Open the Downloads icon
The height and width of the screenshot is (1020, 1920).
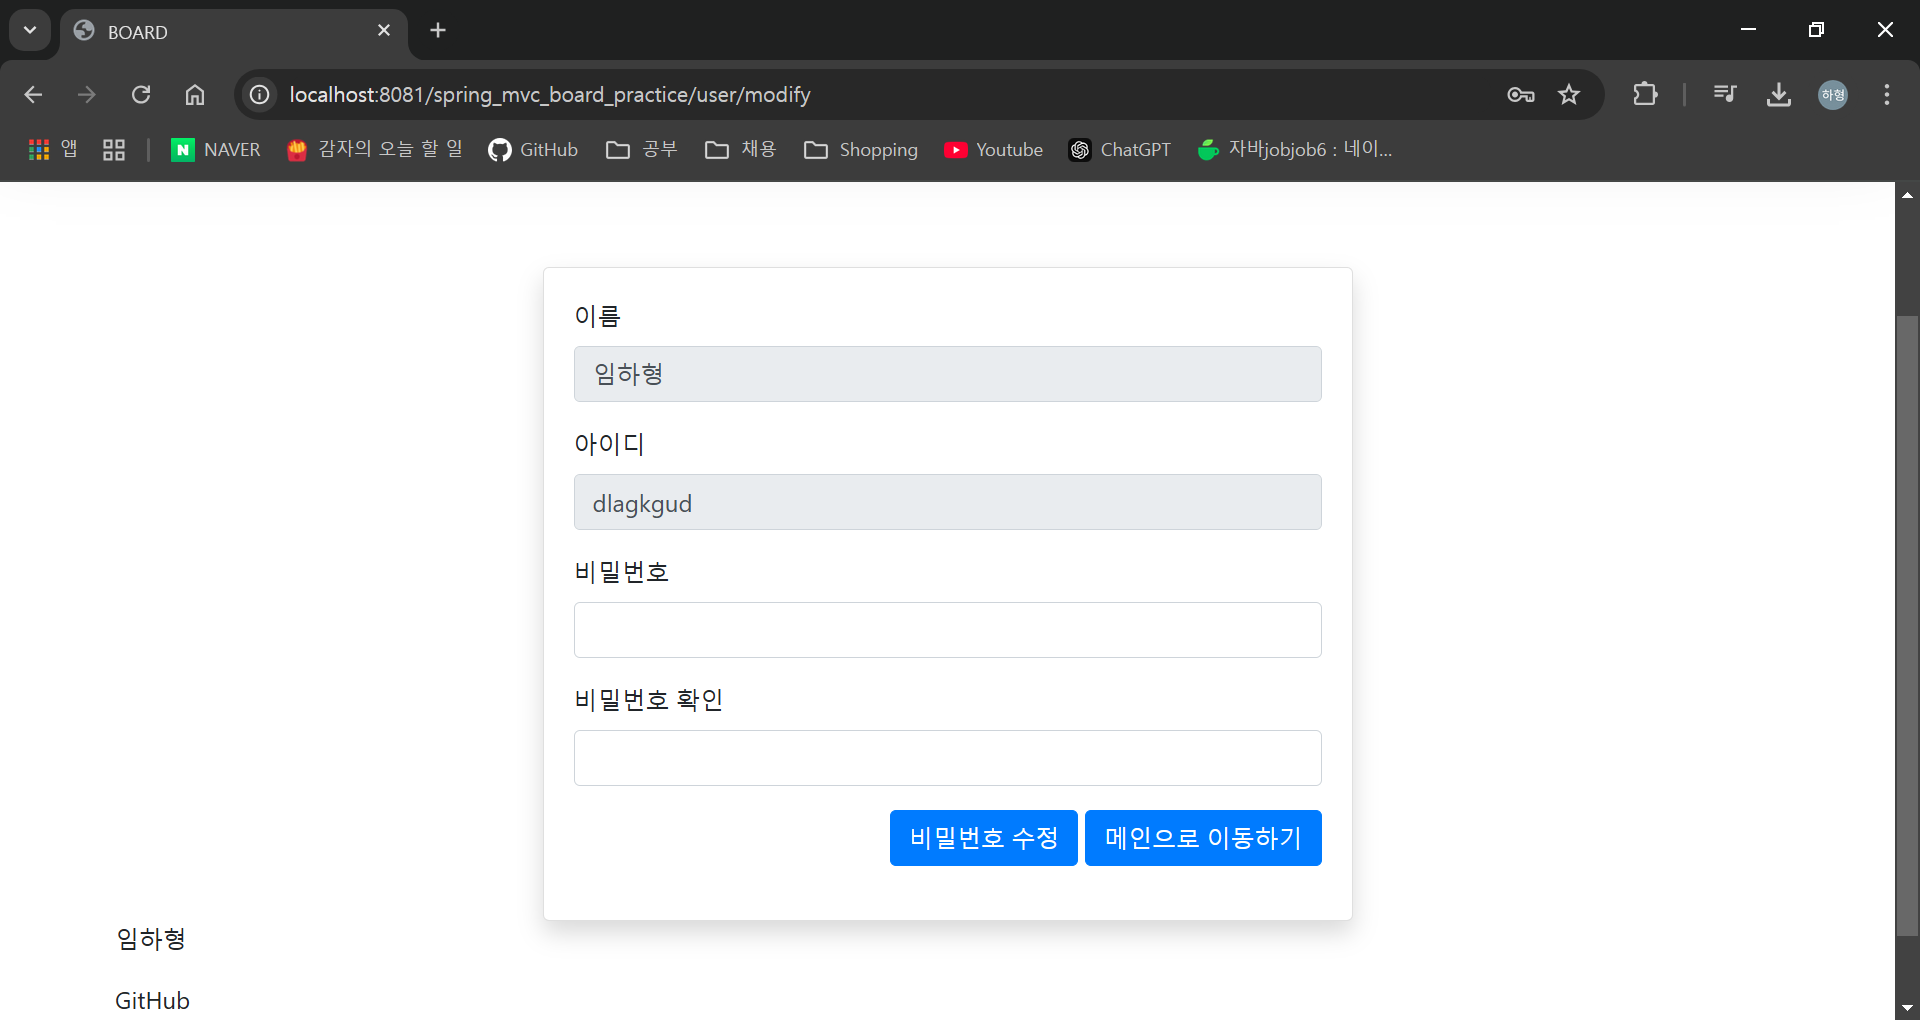(x=1779, y=95)
